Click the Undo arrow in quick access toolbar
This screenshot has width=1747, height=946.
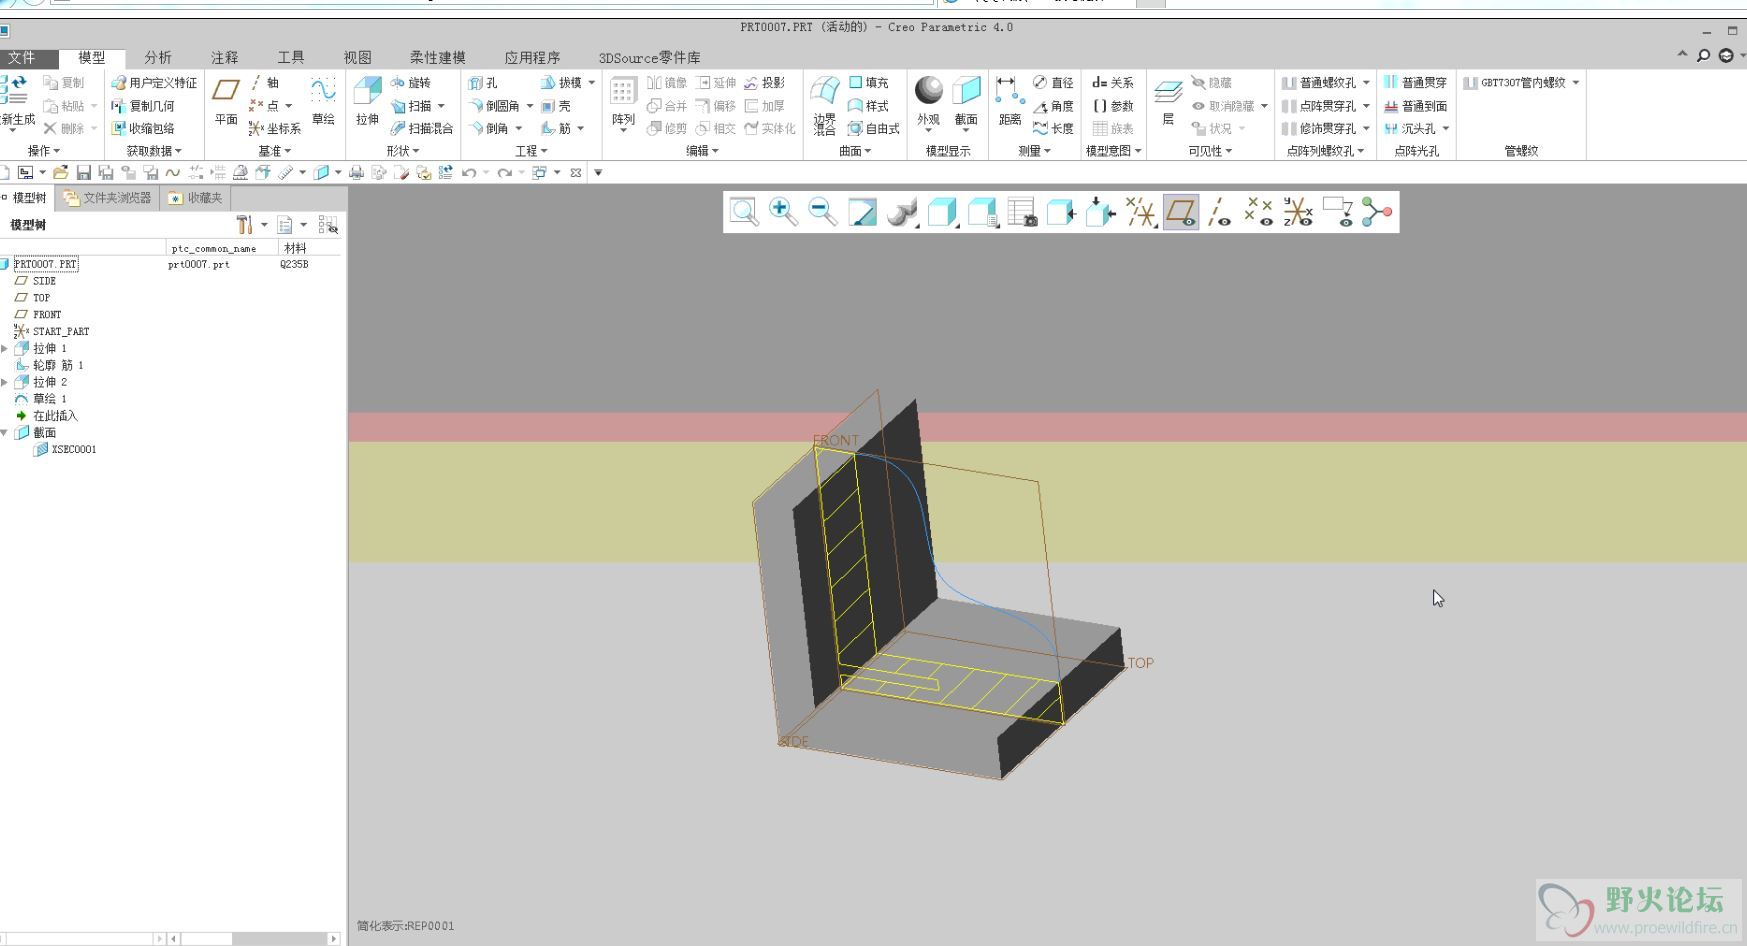tap(469, 173)
